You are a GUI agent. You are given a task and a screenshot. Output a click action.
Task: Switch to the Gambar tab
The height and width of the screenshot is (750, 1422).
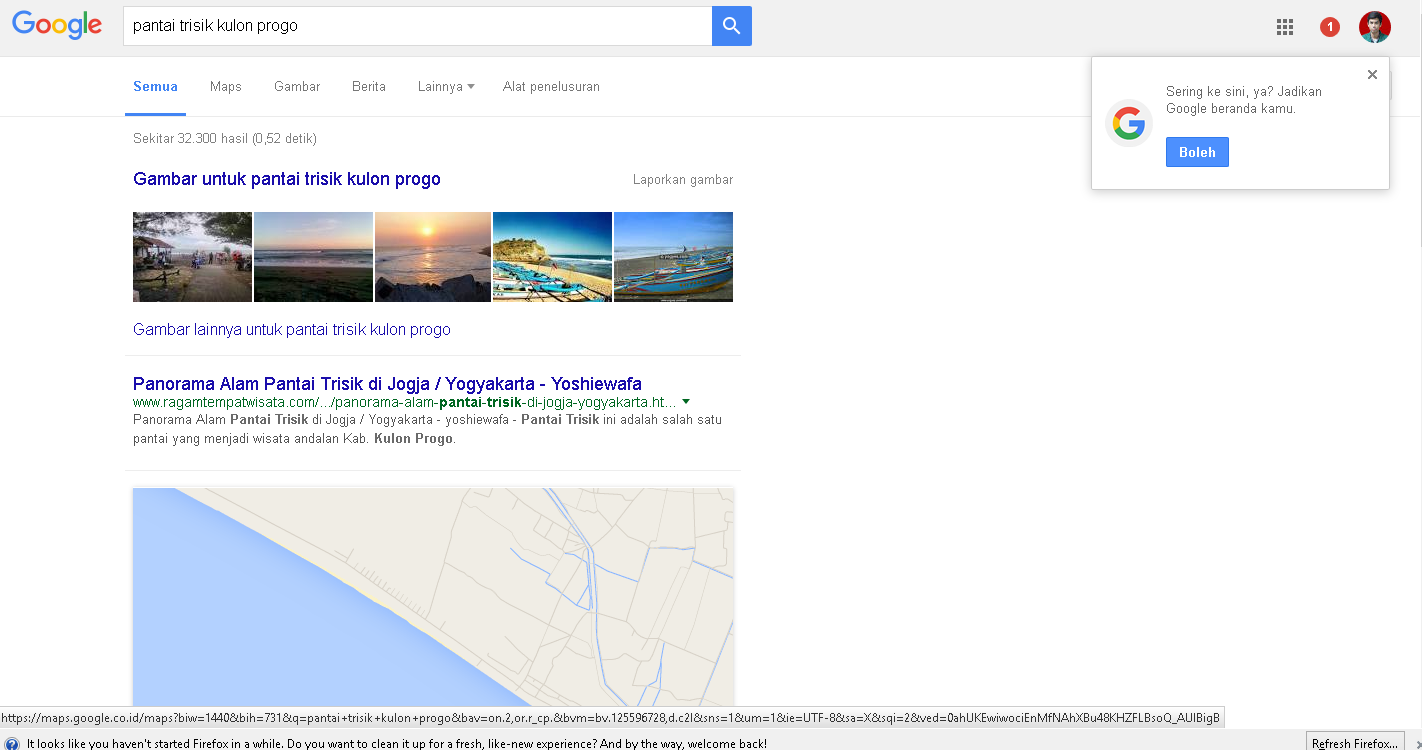[296, 87]
